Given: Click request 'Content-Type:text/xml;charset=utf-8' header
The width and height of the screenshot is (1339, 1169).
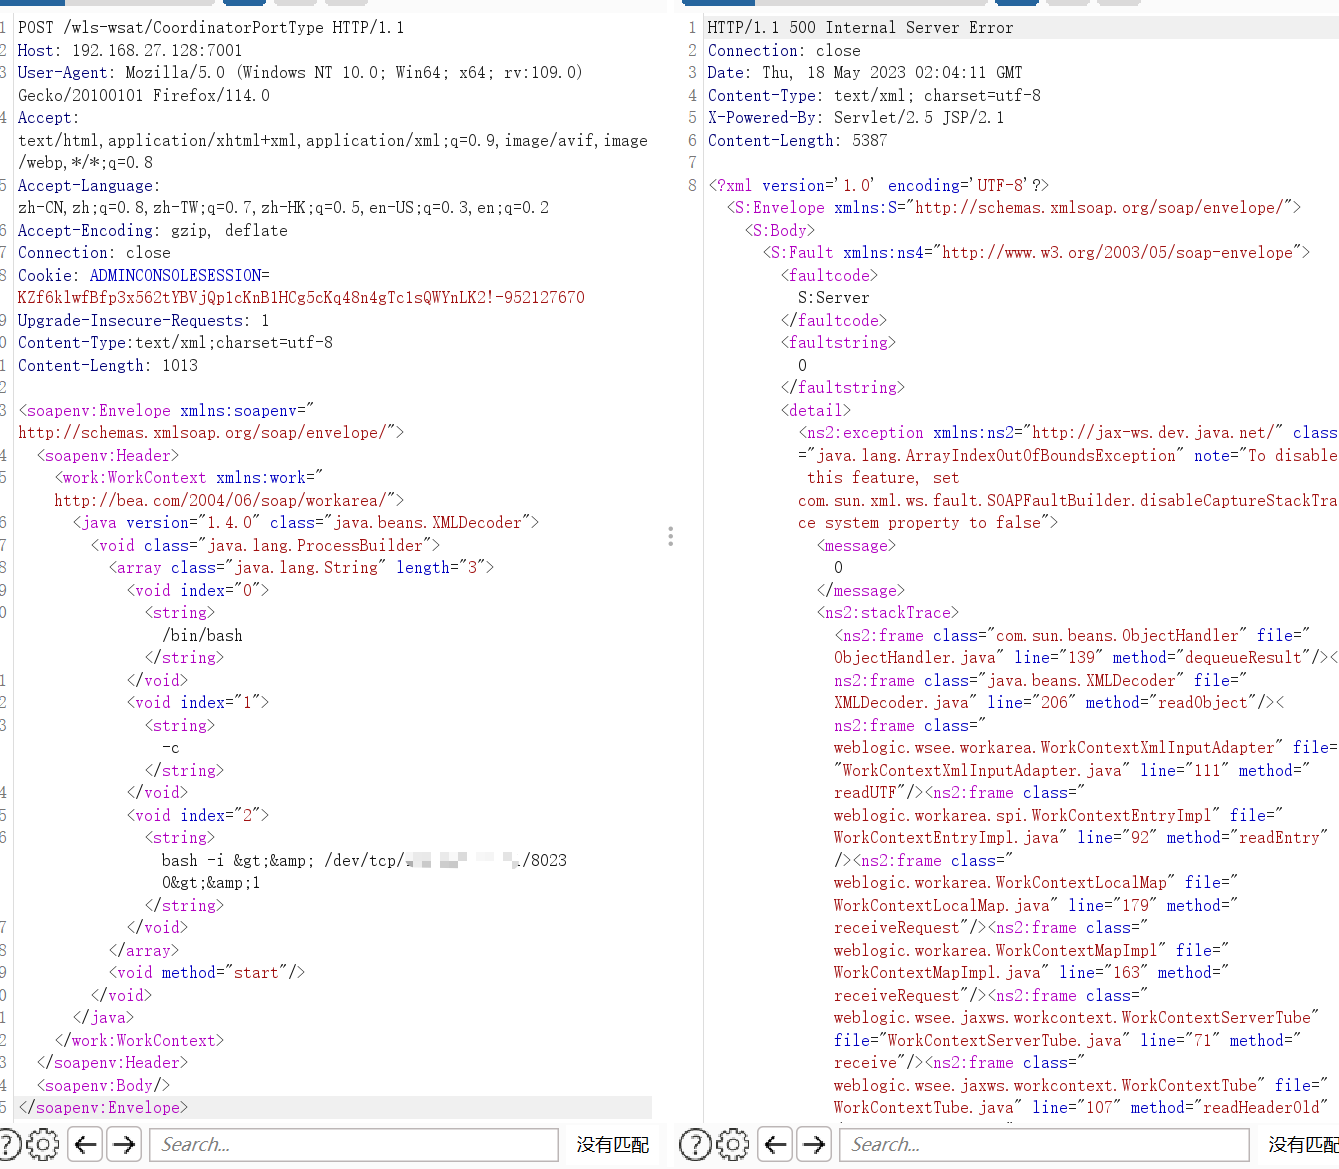Looking at the screenshot, I should tap(175, 343).
